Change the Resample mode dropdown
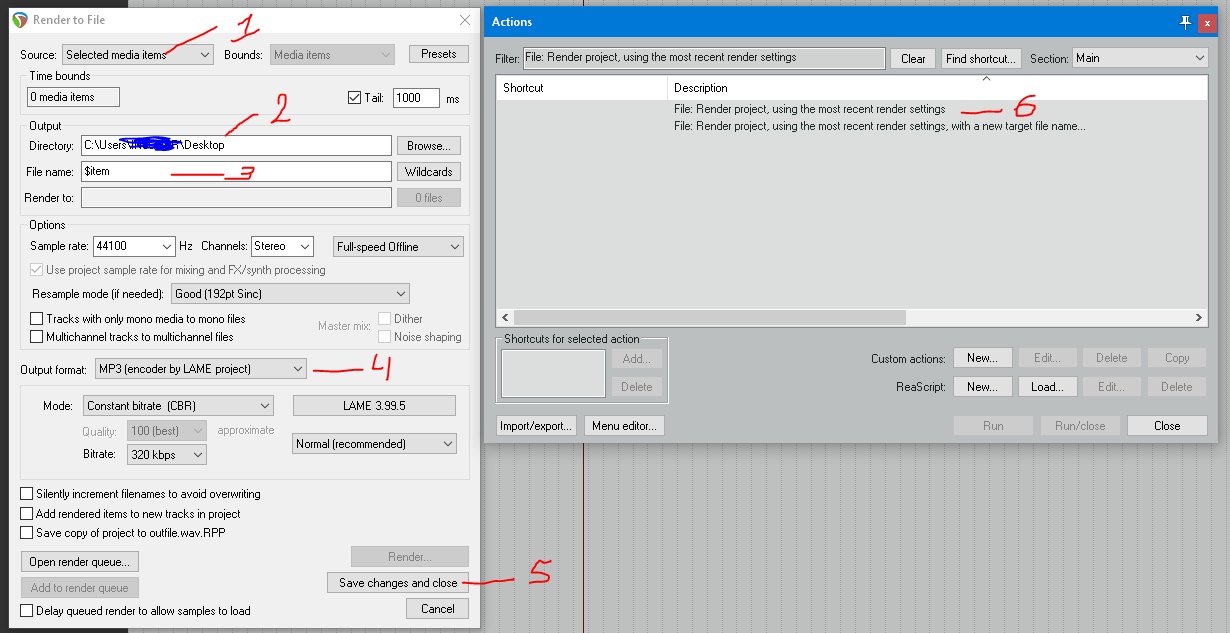The width and height of the screenshot is (1230, 633). [x=289, y=294]
